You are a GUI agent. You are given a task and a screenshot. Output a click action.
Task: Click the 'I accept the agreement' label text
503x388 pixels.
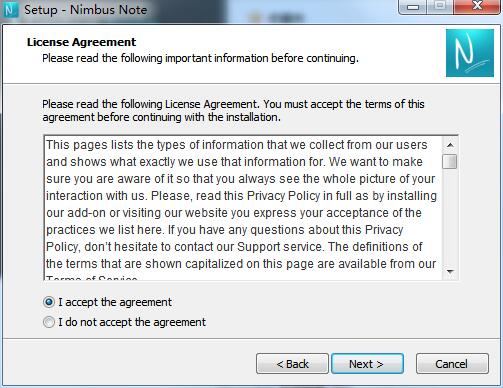[115, 302]
